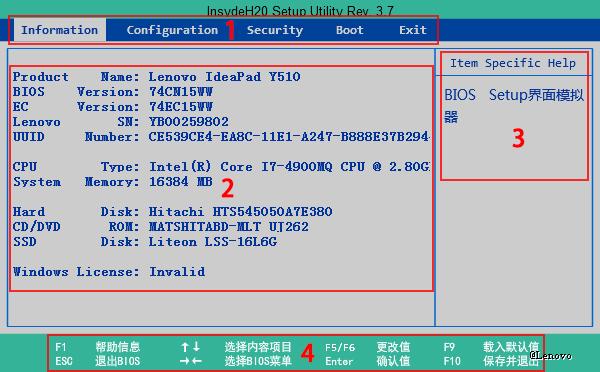This screenshot has height=372, width=600.
Task: Select SSD Disk value Liteon LSS-16L6G
Action: [212, 242]
